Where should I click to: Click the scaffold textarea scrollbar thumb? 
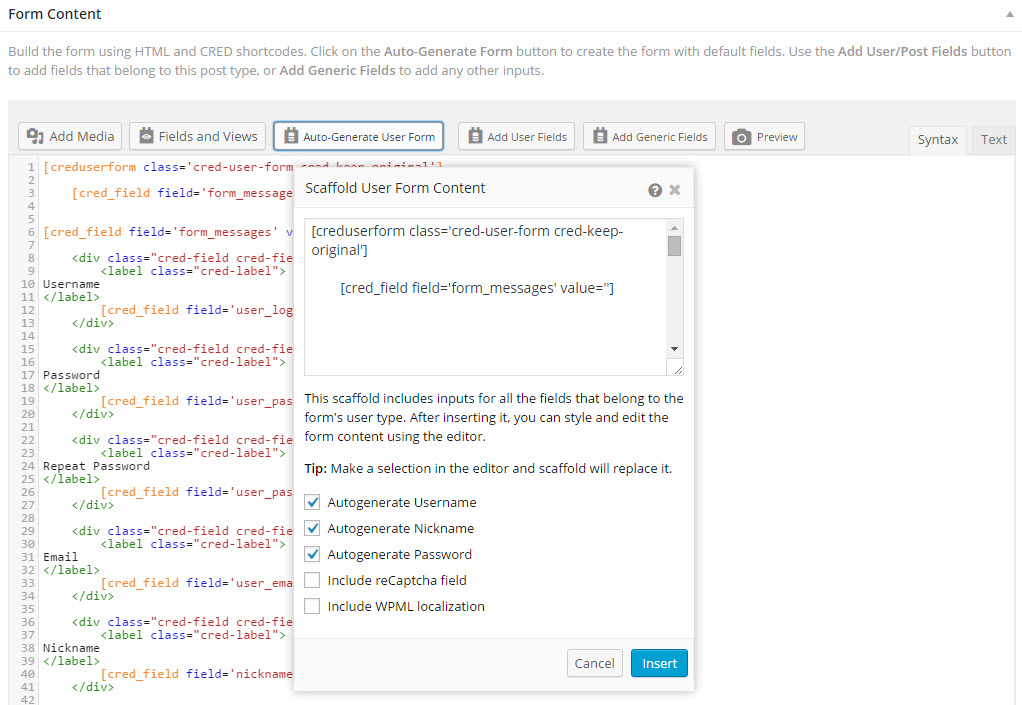point(675,246)
